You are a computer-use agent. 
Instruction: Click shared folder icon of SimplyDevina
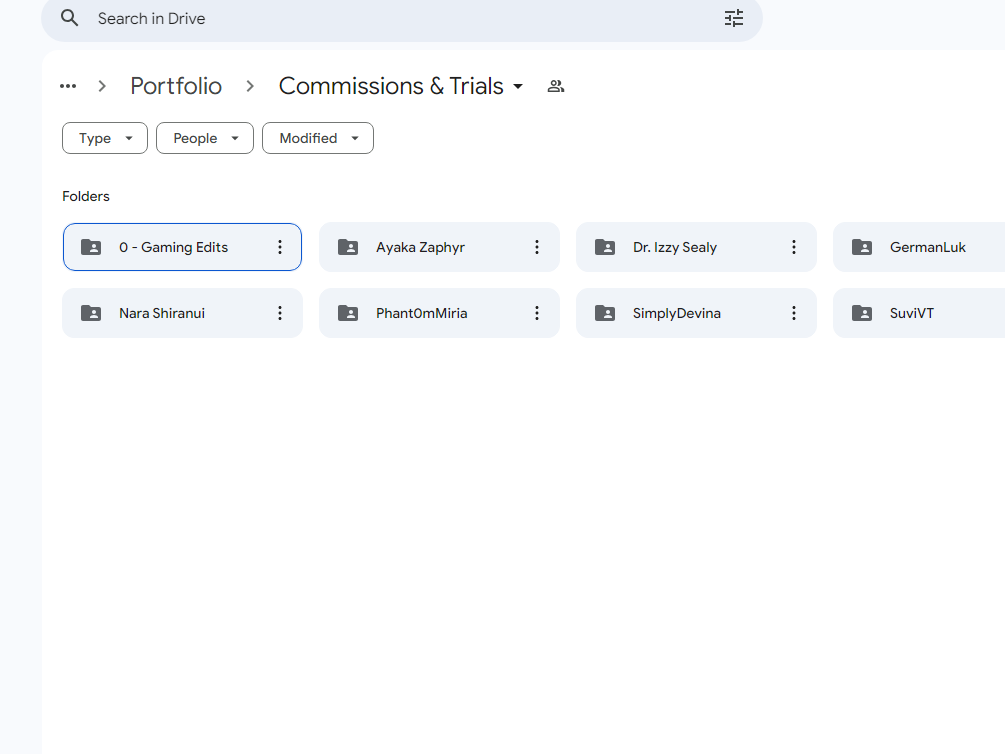point(605,313)
